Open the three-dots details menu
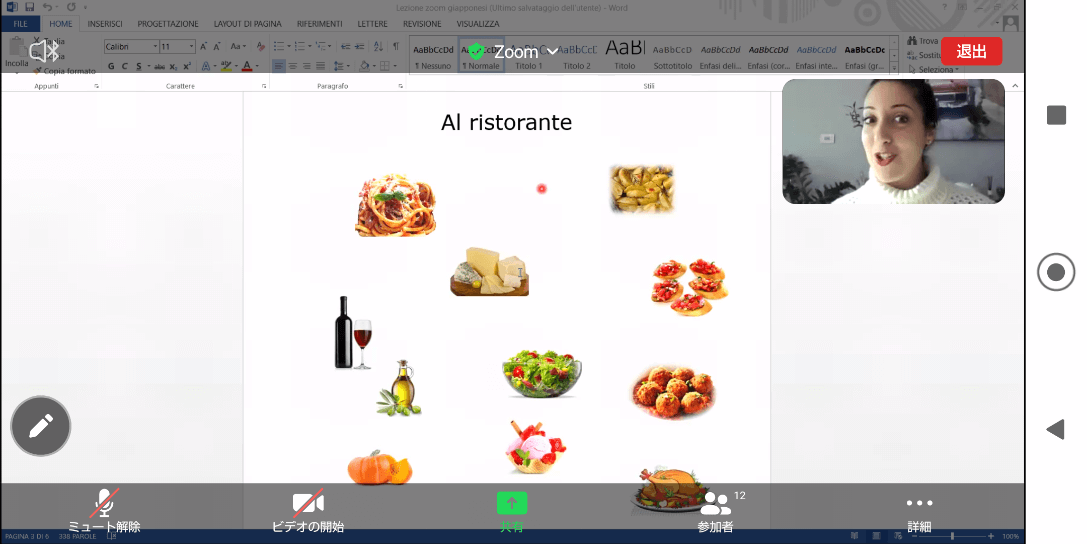The width and height of the screenshot is (1087, 544). pyautogui.click(x=919, y=511)
